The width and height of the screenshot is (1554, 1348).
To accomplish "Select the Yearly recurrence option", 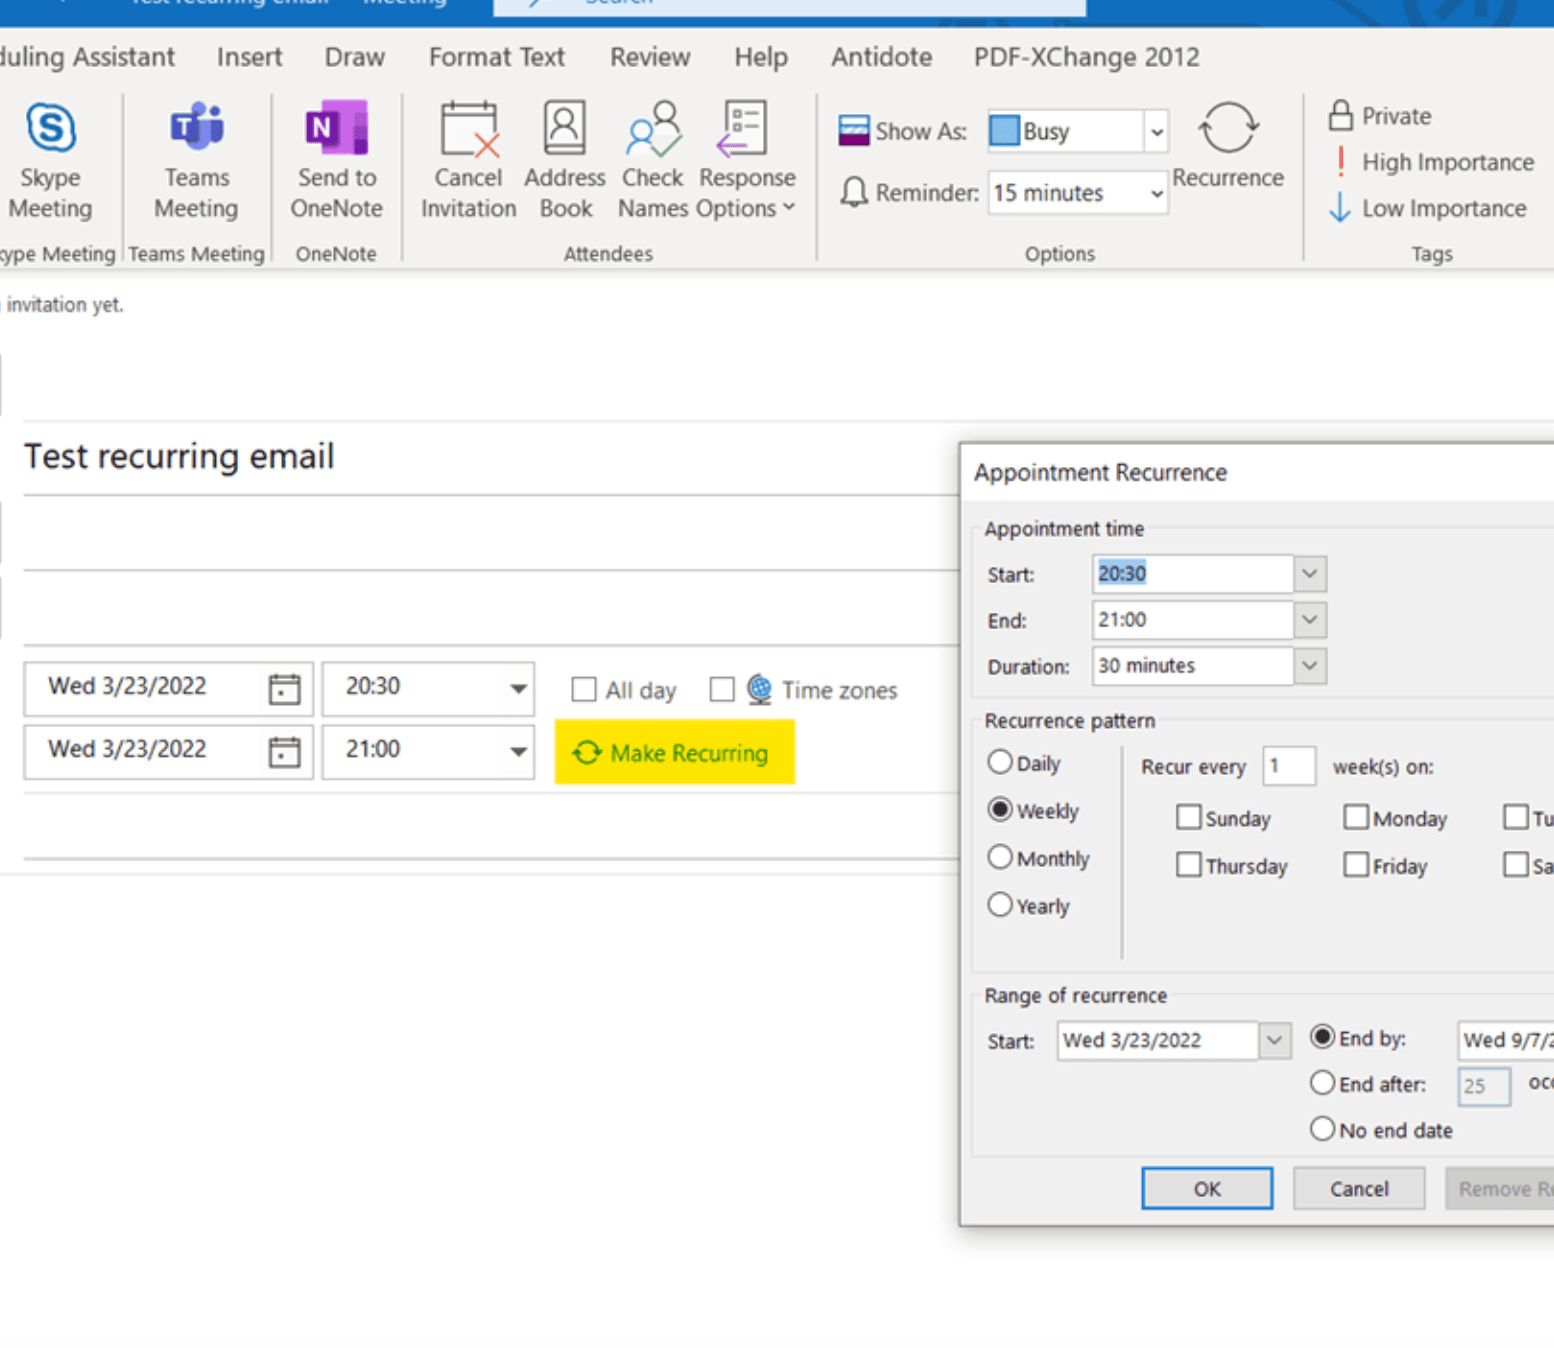I will point(1000,905).
